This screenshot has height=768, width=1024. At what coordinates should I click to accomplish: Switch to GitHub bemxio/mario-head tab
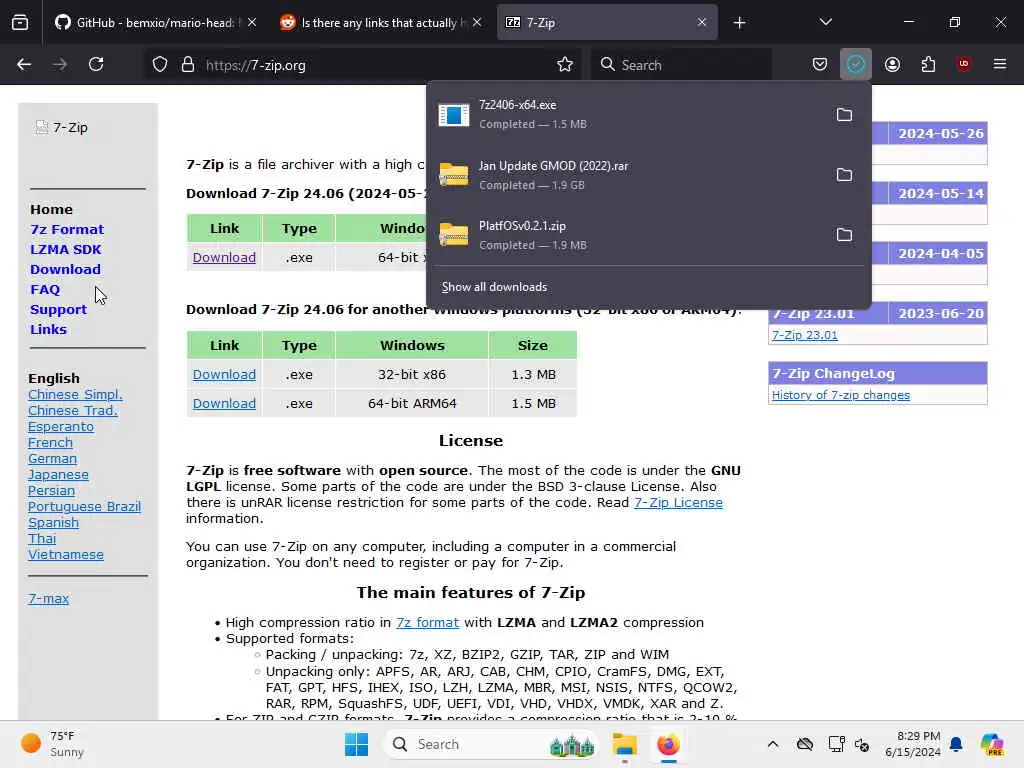pos(155,23)
